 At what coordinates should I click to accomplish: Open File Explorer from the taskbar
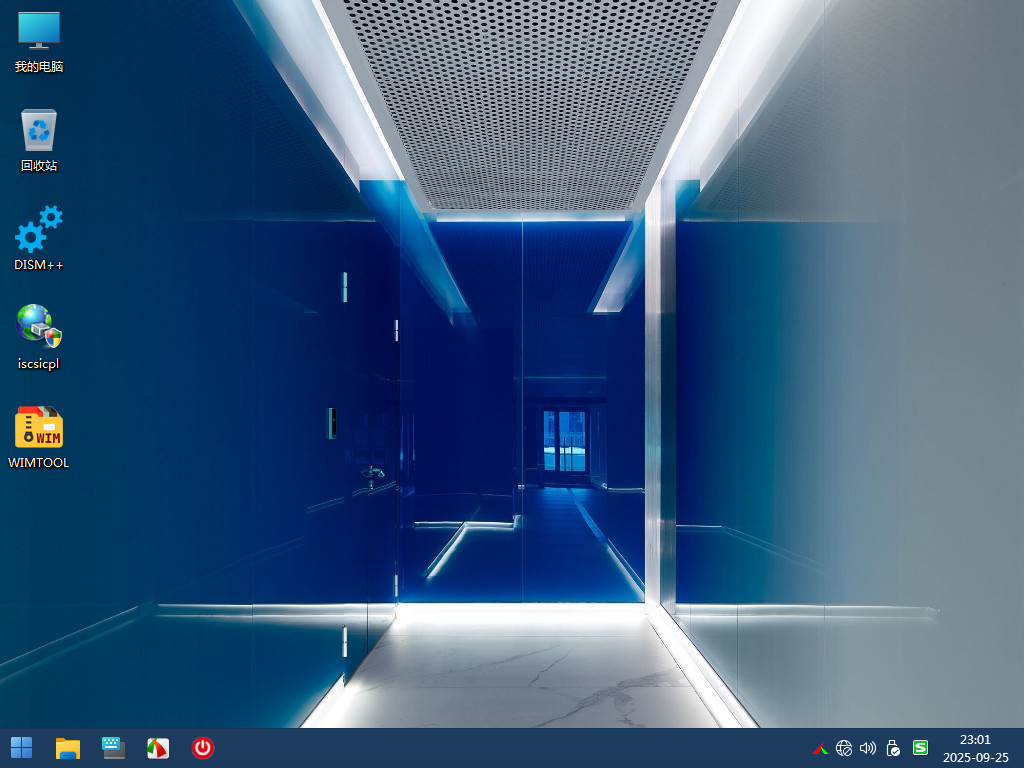[x=68, y=748]
